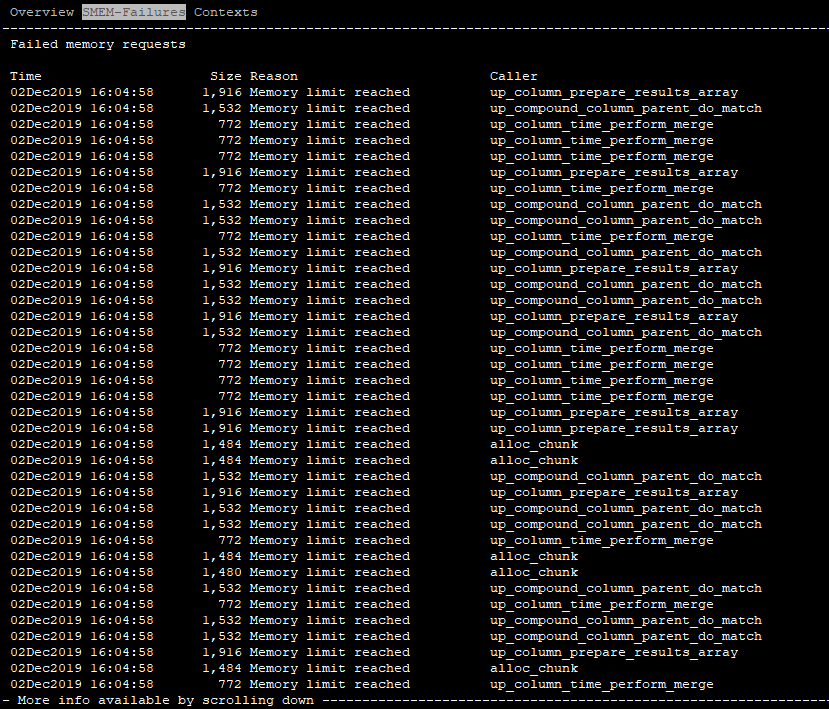
Task: Click the Size column header
Action: pyautogui.click(x=226, y=76)
